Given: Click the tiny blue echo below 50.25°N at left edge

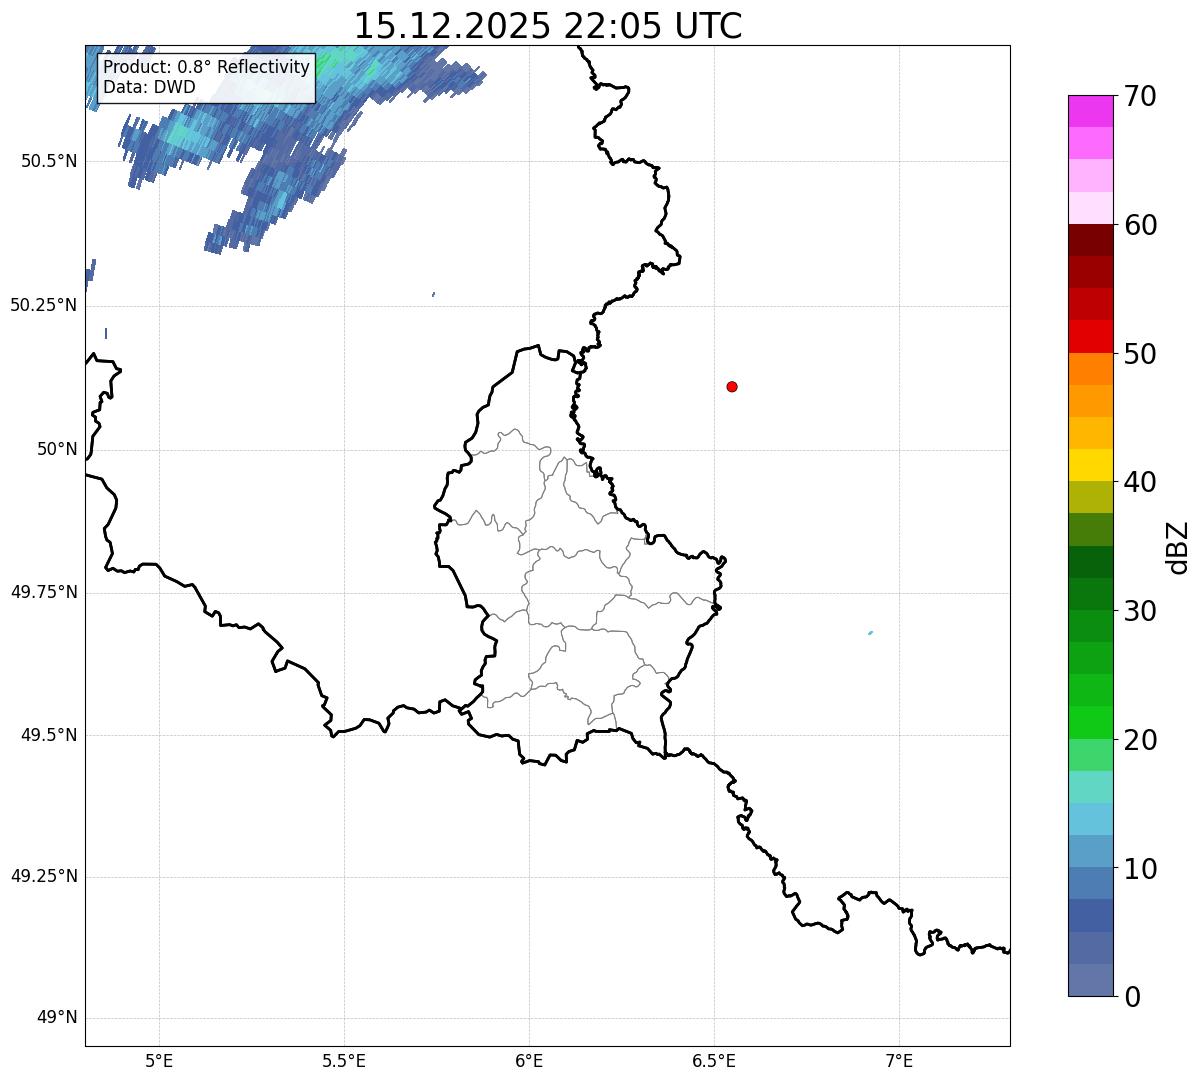Looking at the screenshot, I should click(x=106, y=333).
